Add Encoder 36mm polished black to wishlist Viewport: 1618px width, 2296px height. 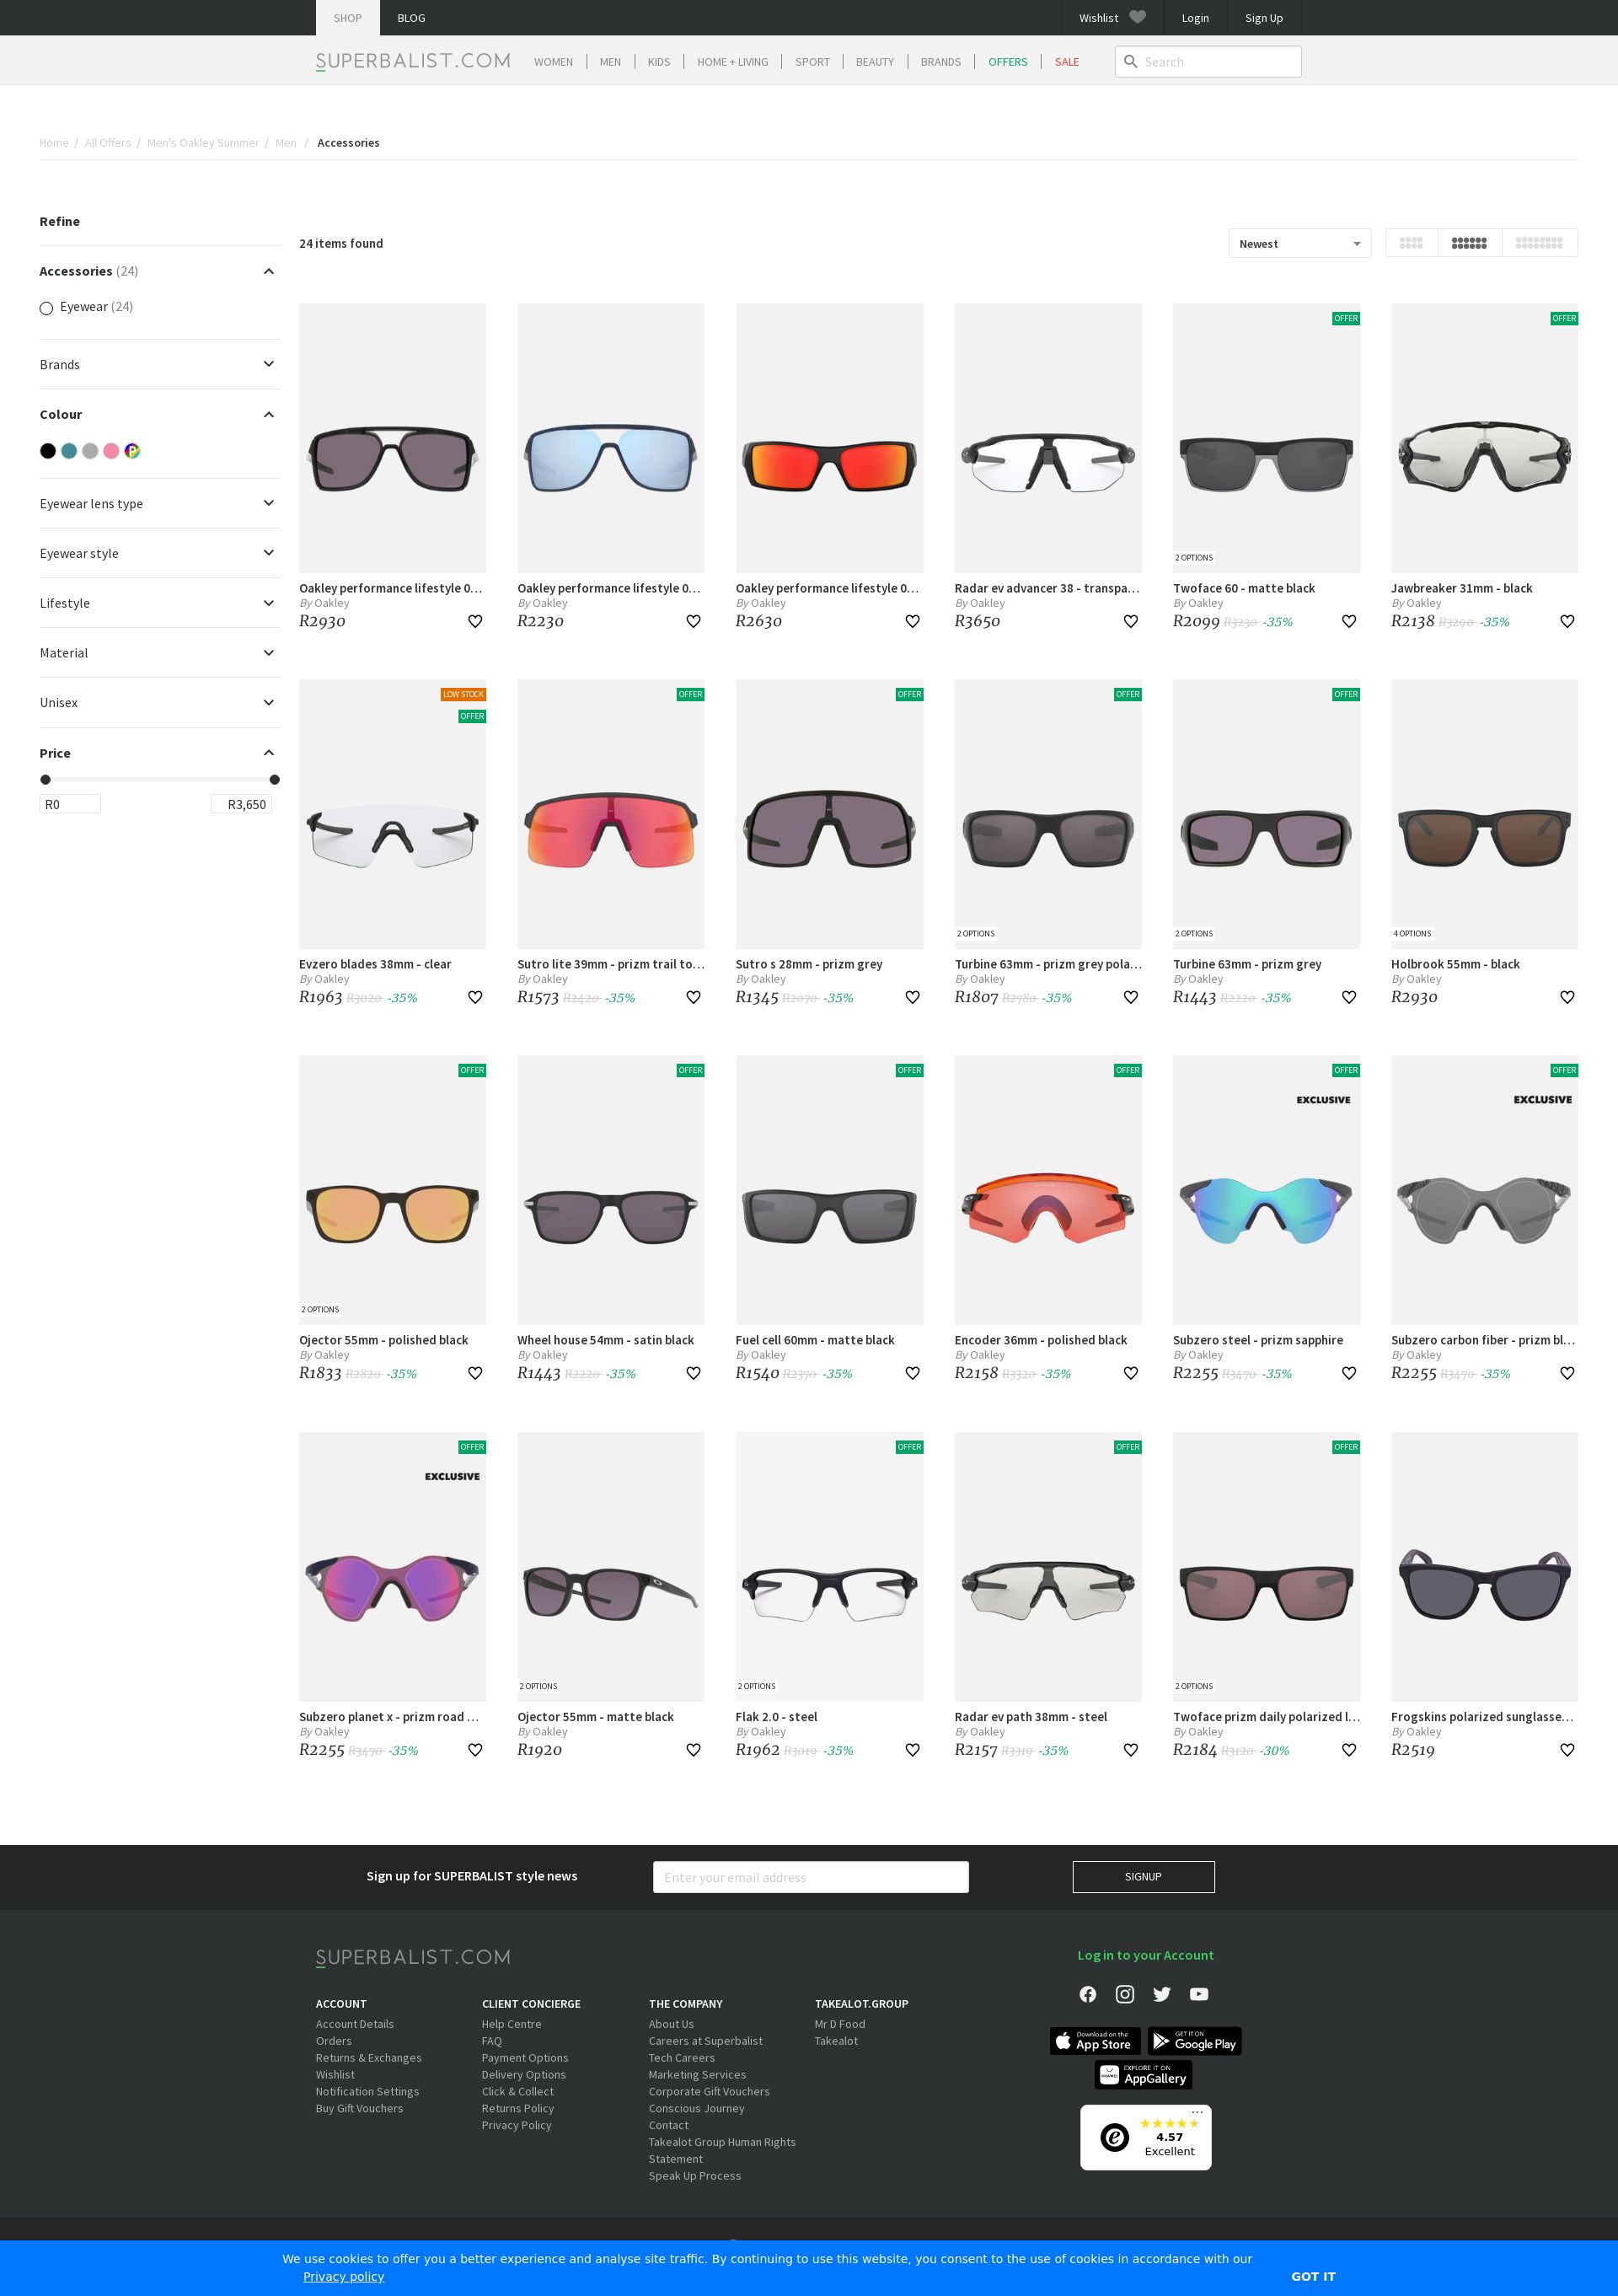click(1131, 1373)
